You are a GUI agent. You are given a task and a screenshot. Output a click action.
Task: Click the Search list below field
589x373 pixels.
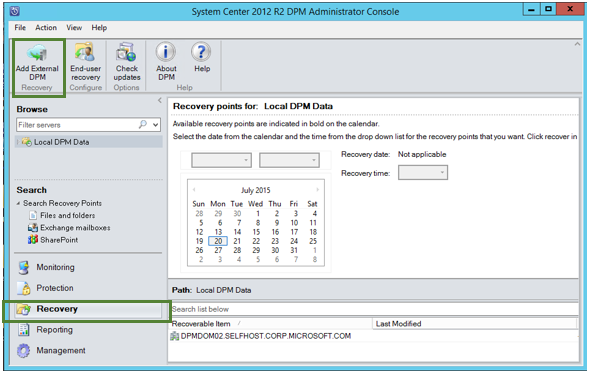click(374, 309)
